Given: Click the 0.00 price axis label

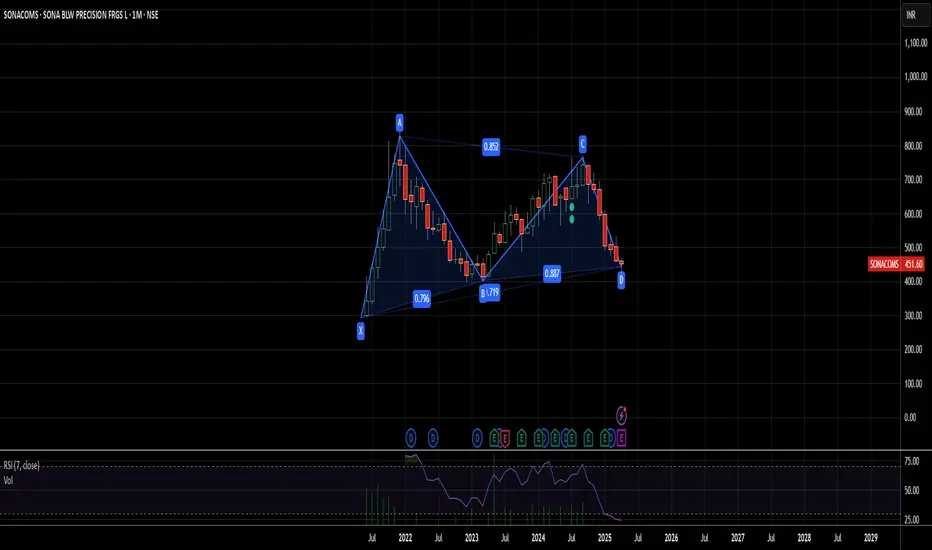Looking at the screenshot, I should point(910,417).
